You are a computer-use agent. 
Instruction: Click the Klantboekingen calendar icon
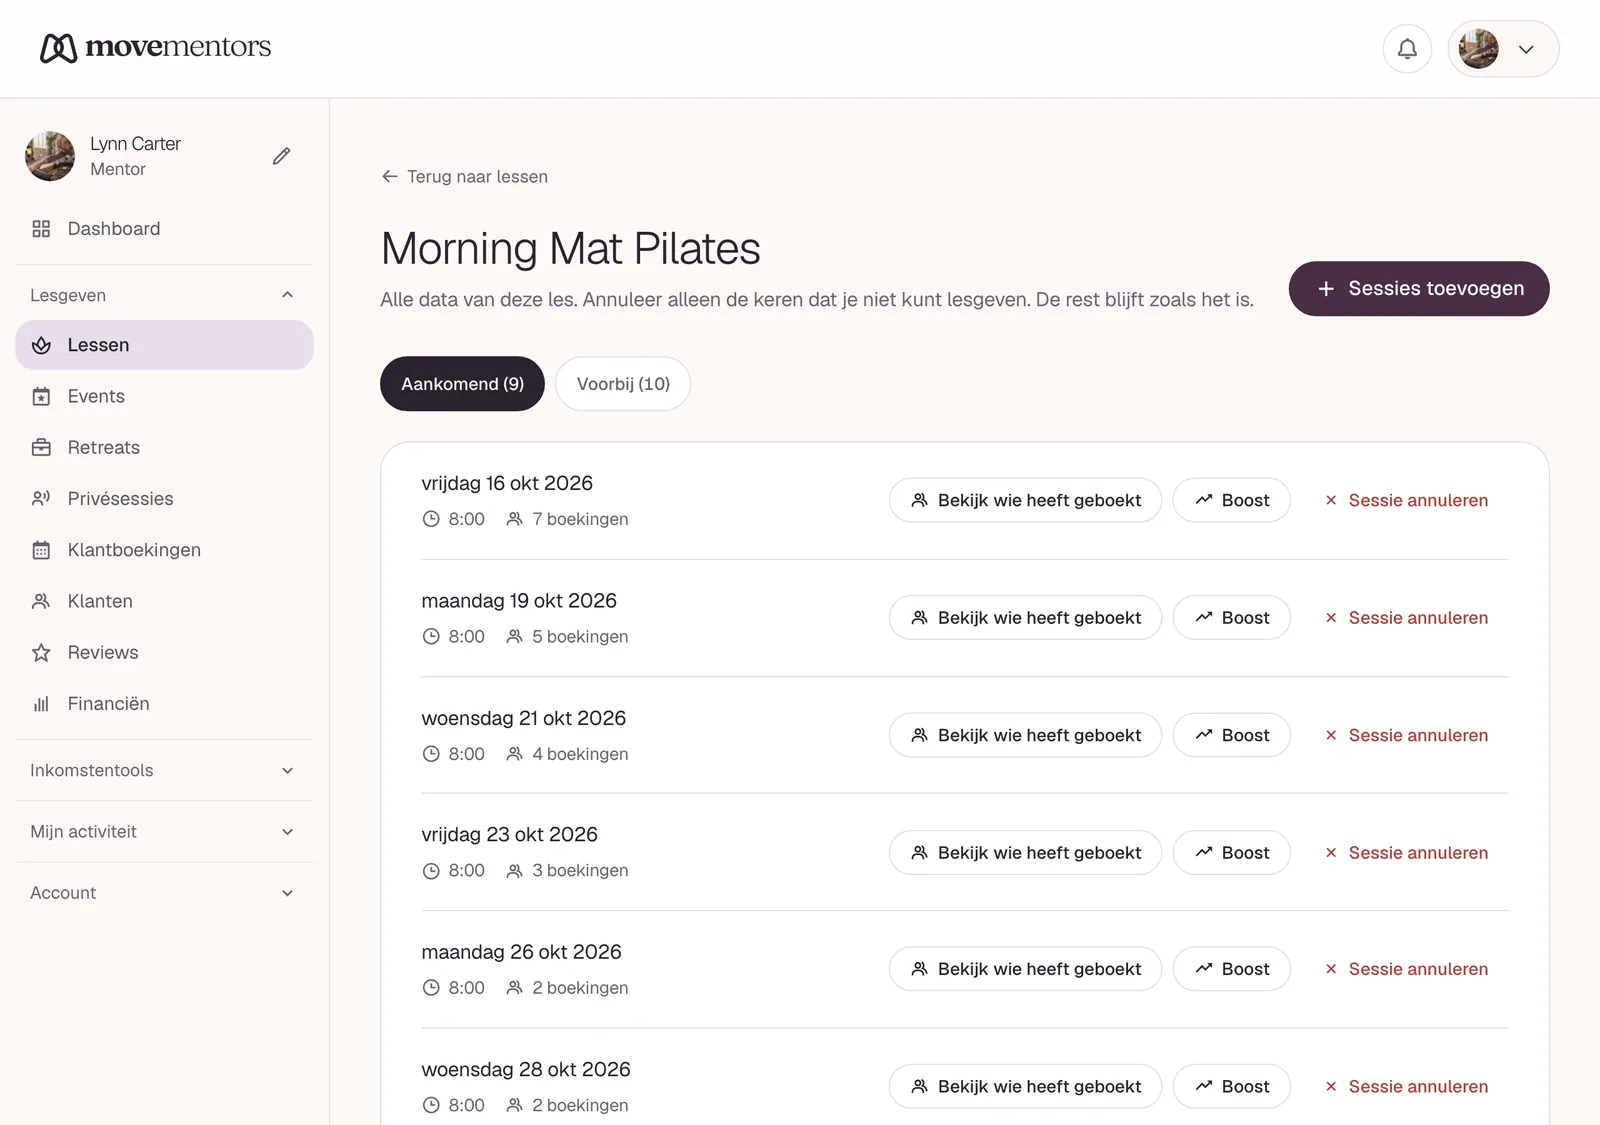(41, 550)
